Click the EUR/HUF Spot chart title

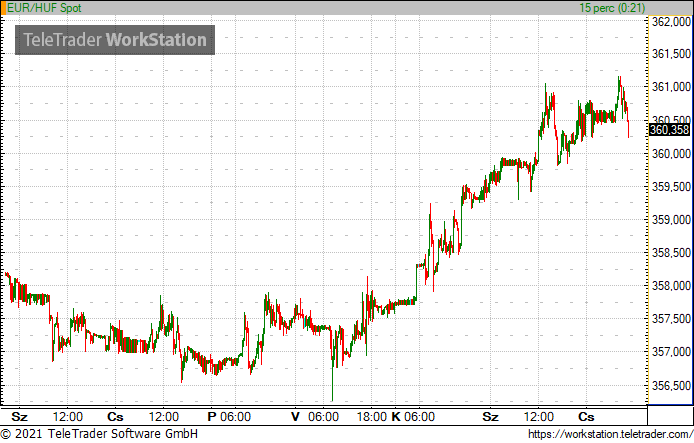[x=44, y=8]
